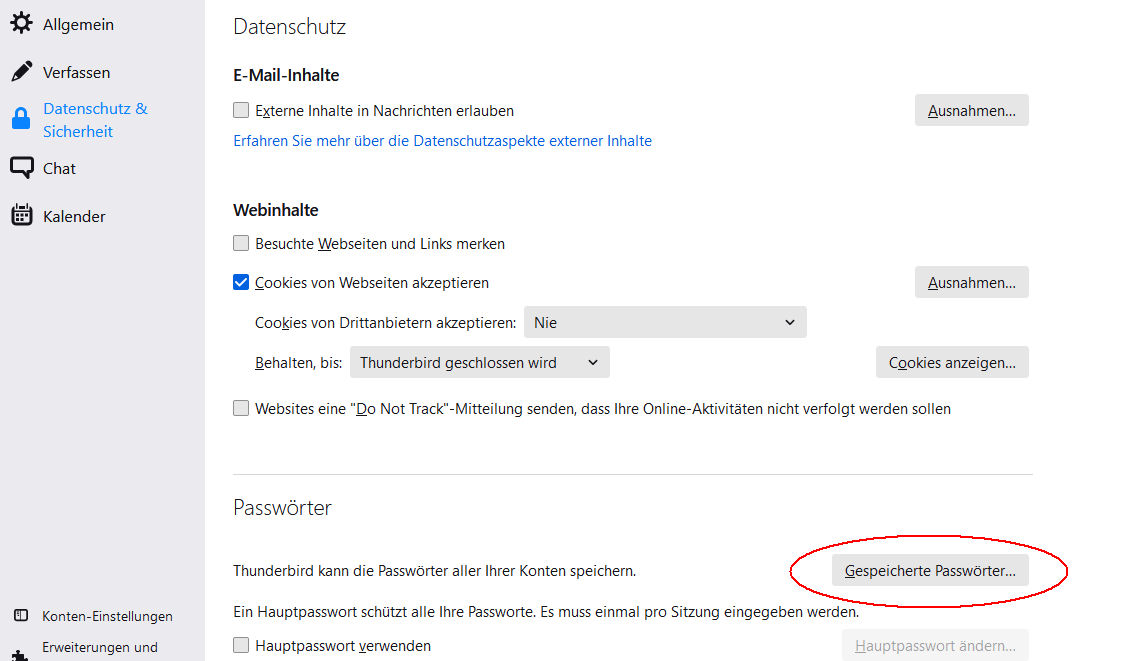Viewport: 1134px width, 661px height.
Task: Enable the Do Not Track checkbox
Action: 241,408
